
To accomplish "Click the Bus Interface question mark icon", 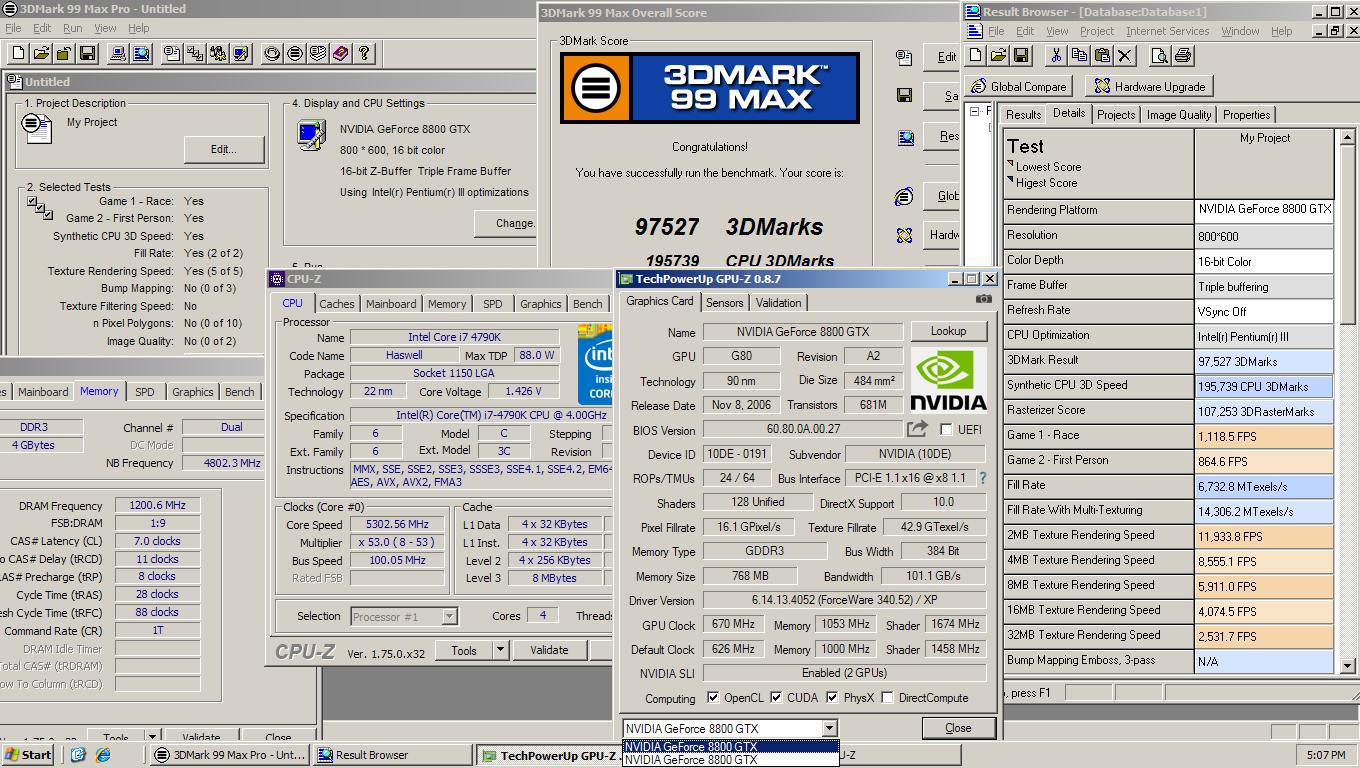I will pyautogui.click(x=982, y=478).
